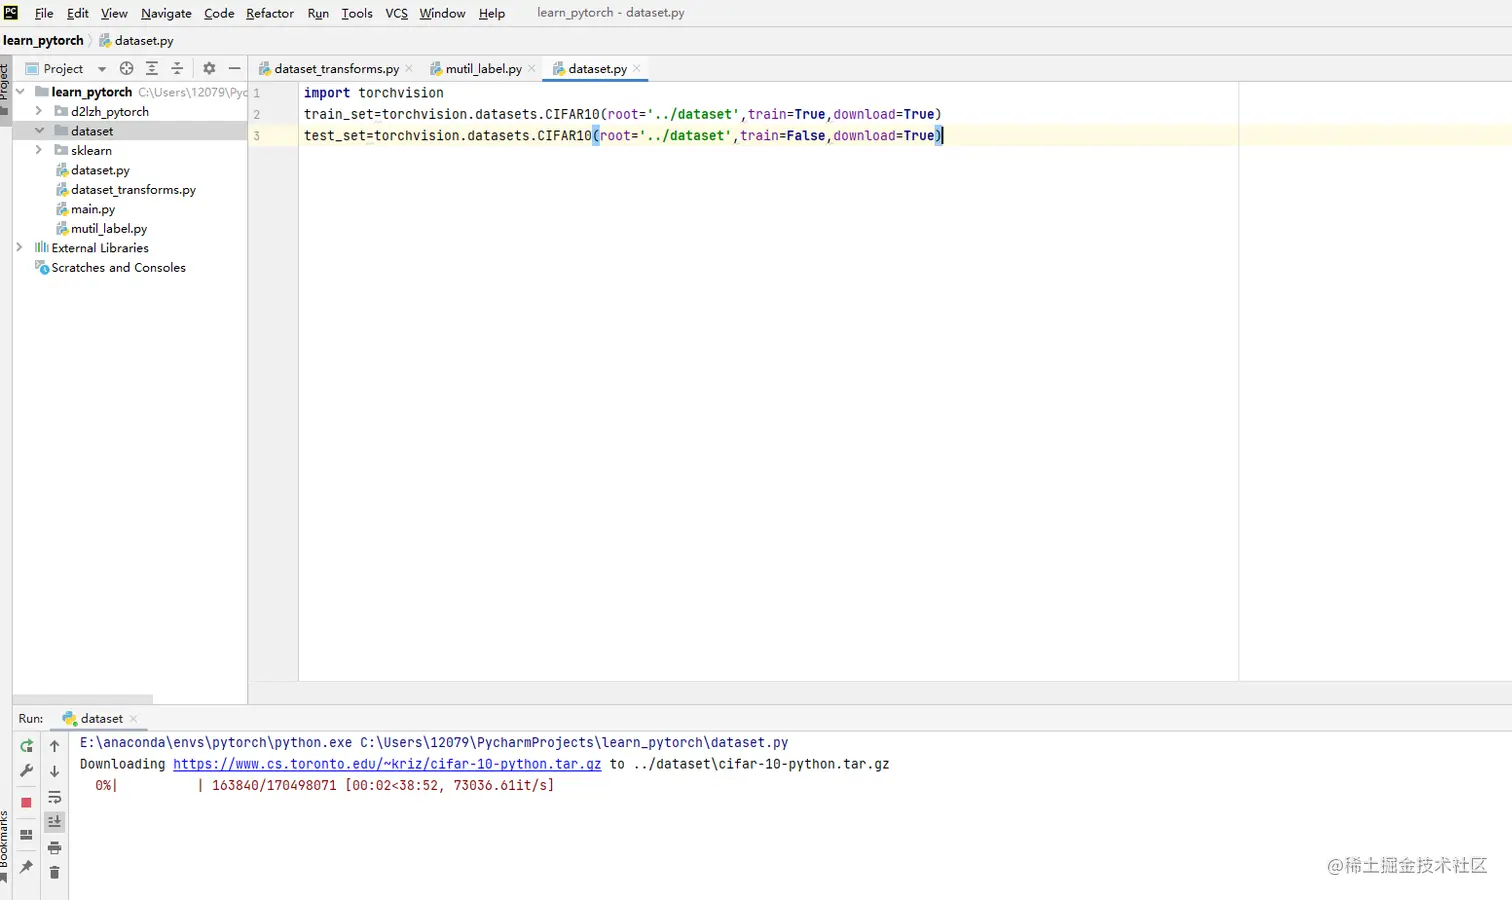Screen dimensions: 1512x900
Task: Open Project panel settings gear
Action: (x=209, y=68)
